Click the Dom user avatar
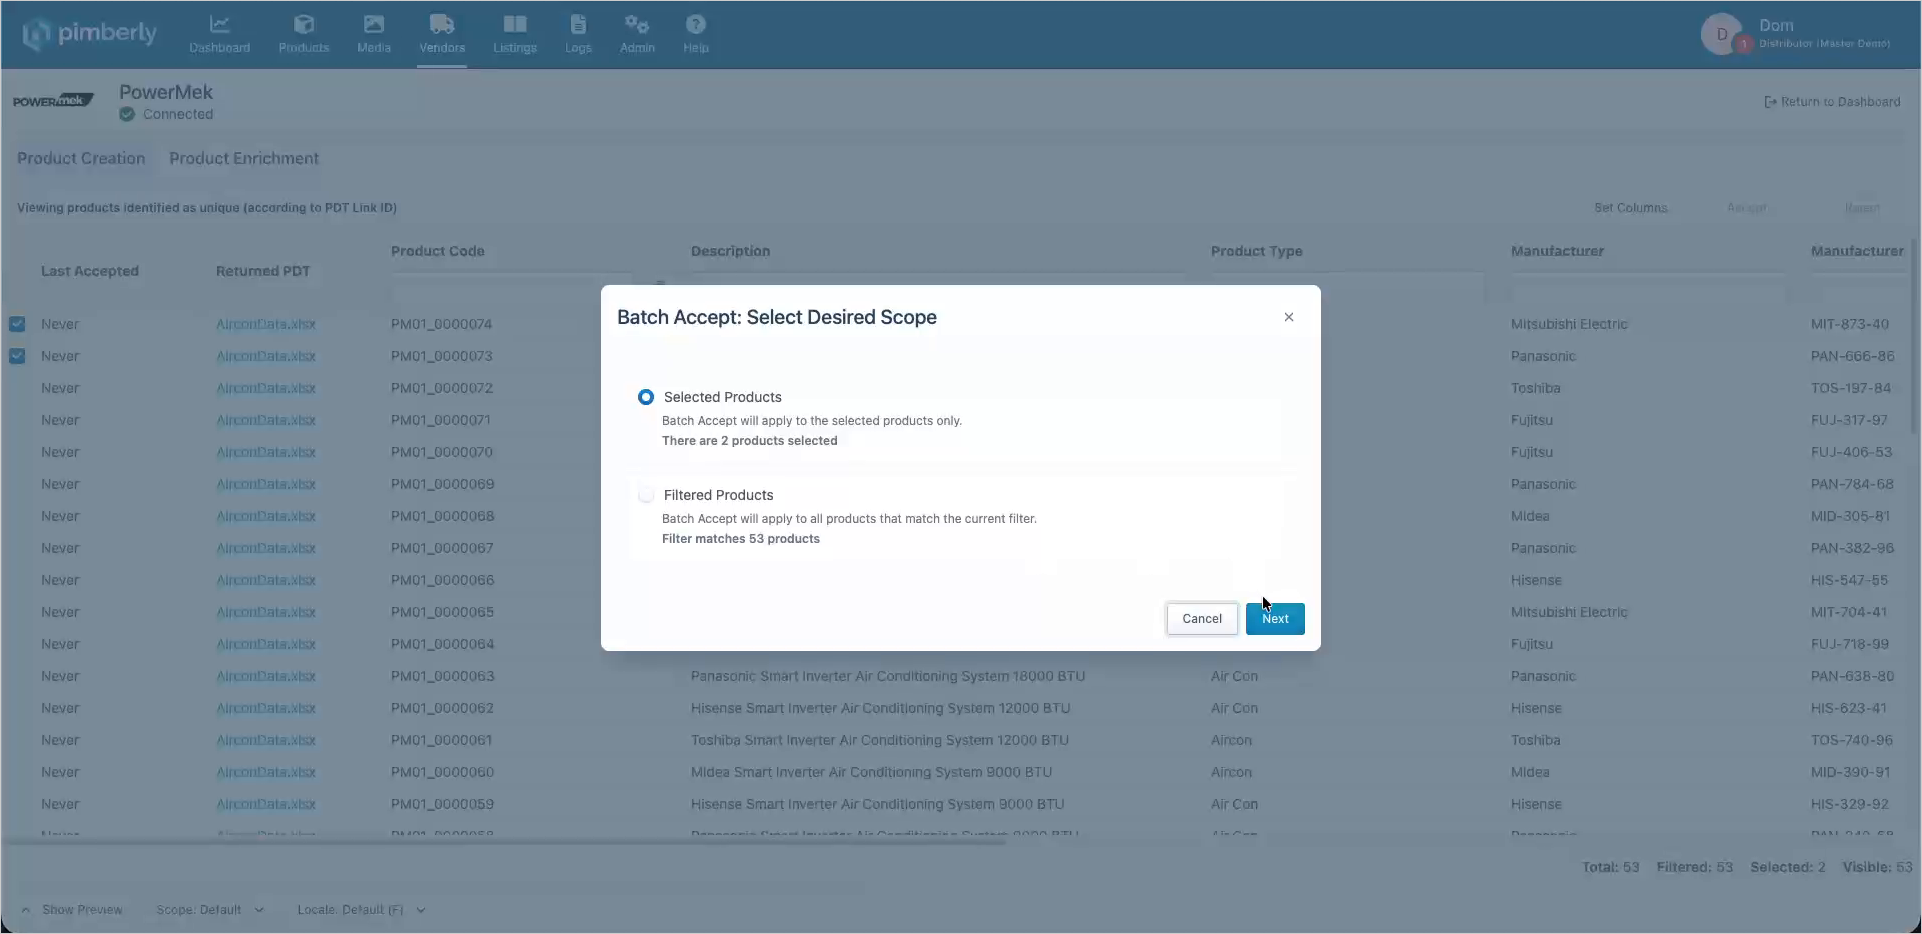 click(1722, 34)
